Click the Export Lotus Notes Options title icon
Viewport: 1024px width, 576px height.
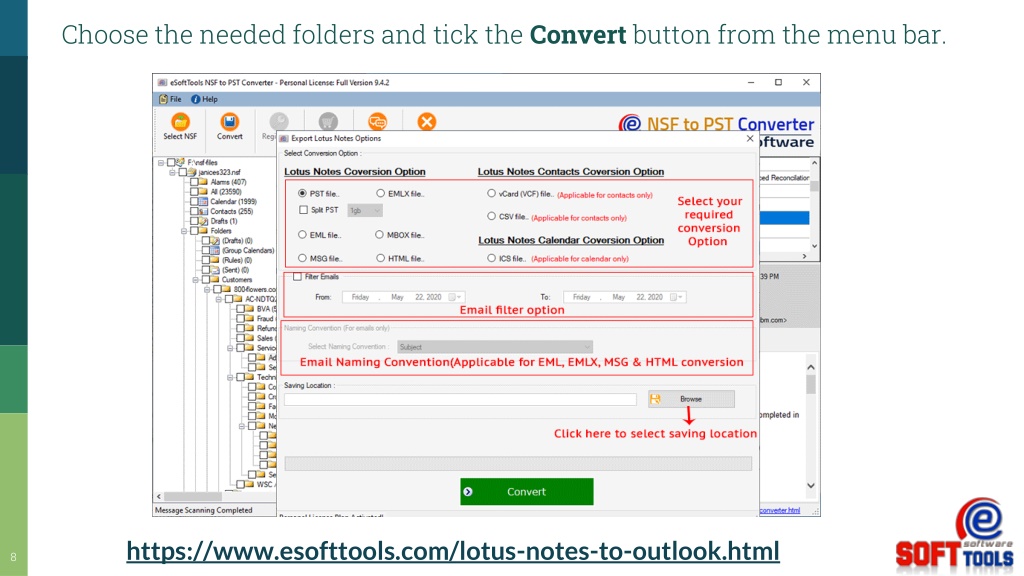click(283, 138)
